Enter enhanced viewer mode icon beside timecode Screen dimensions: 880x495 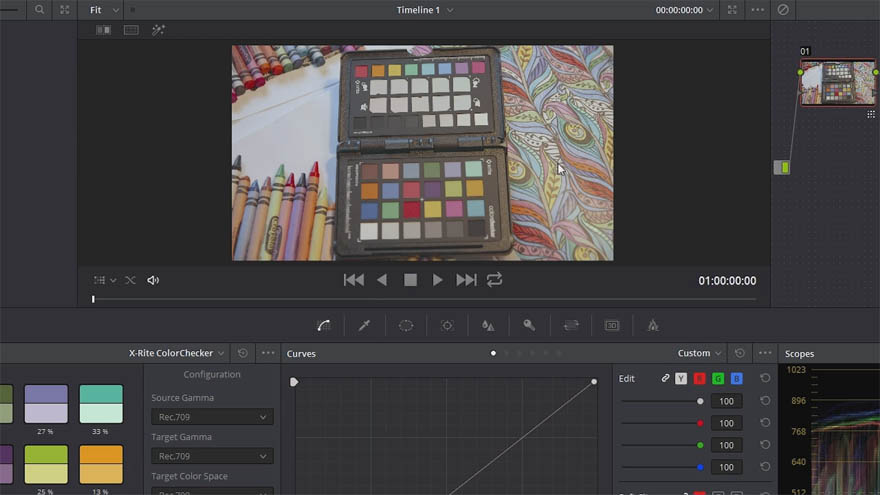pyautogui.click(x=732, y=10)
